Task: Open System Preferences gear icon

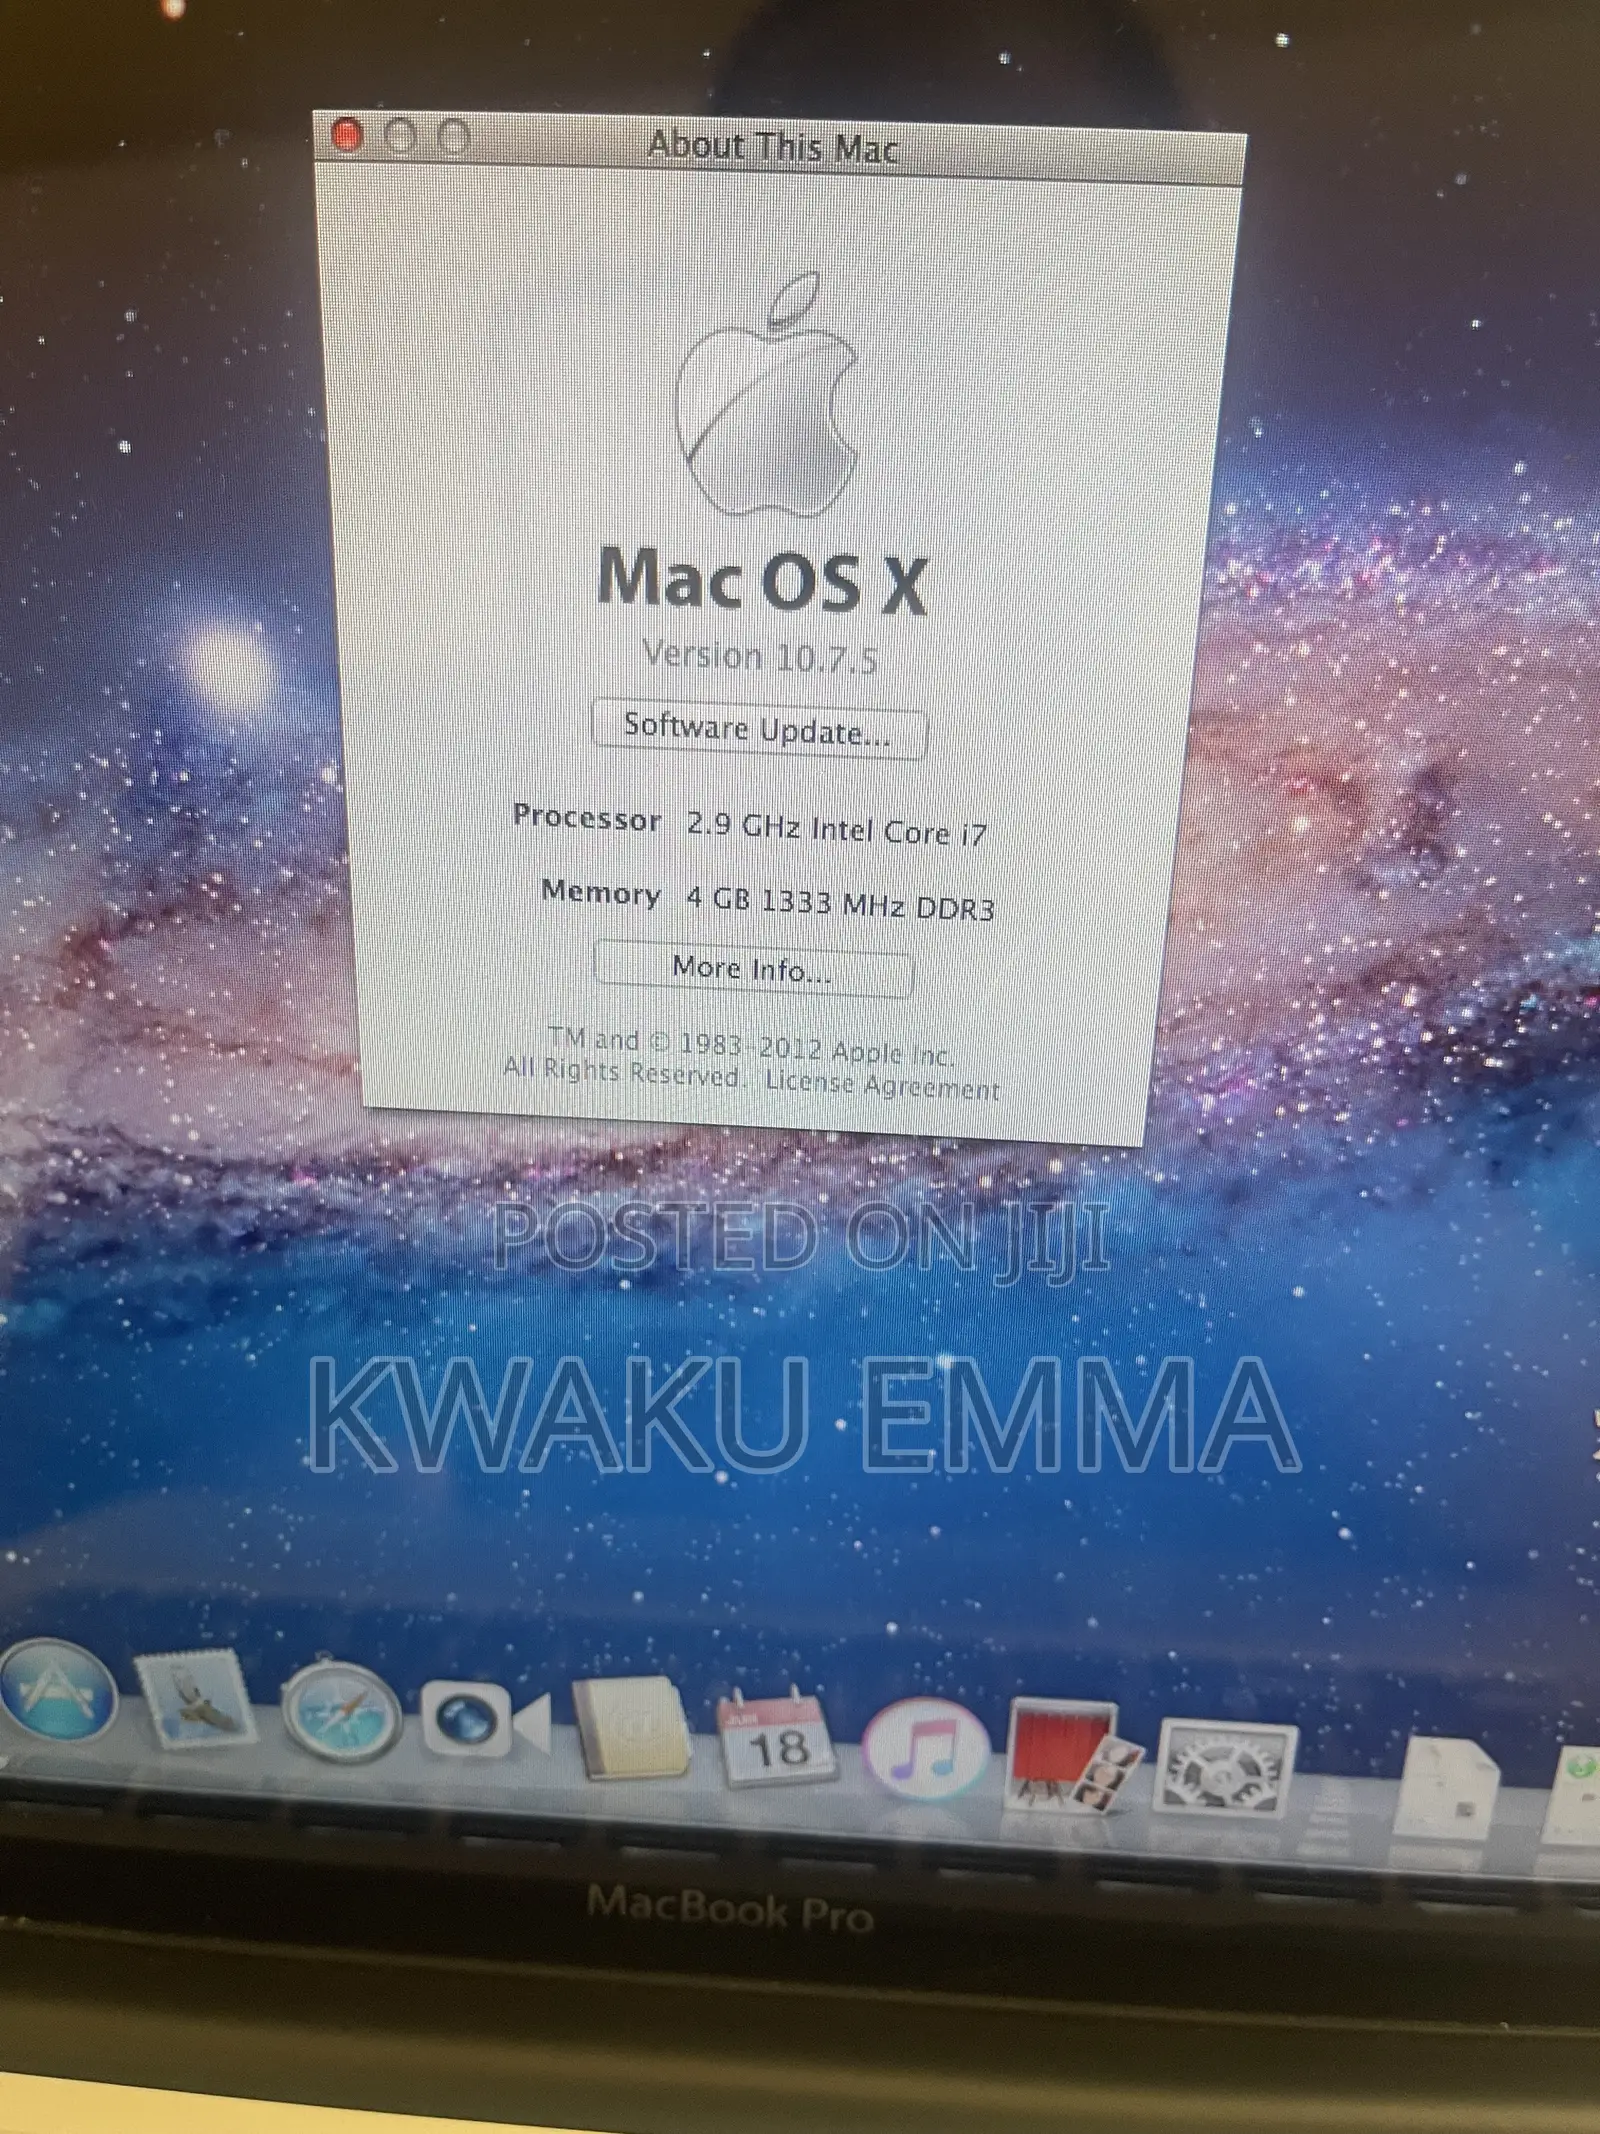Action: pos(1226,1766)
